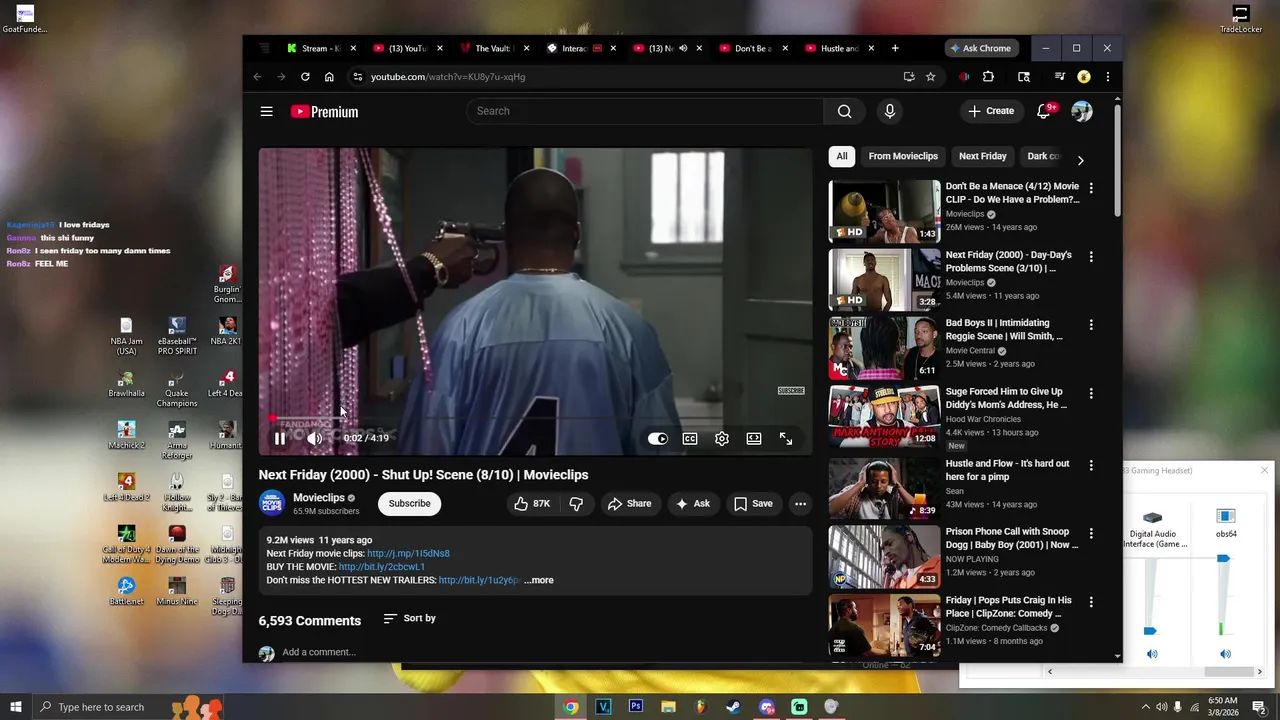Focus the YouTube search box

click(x=646, y=111)
